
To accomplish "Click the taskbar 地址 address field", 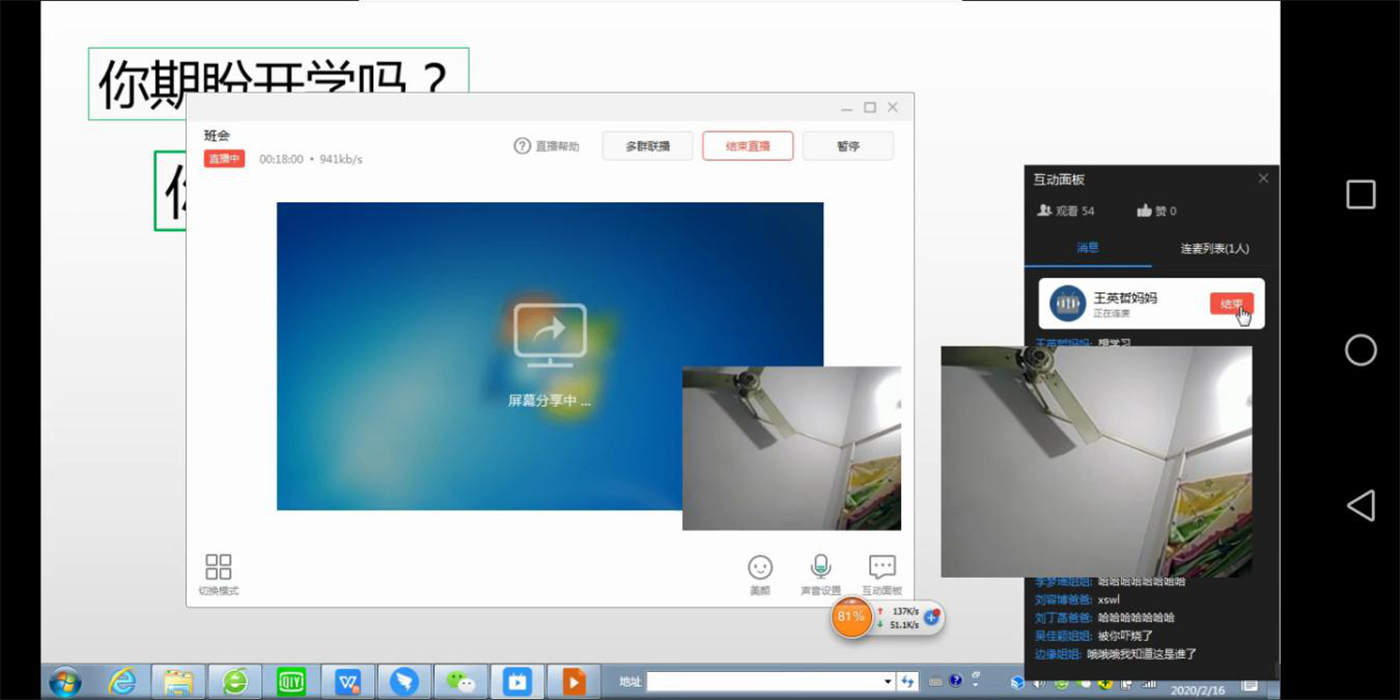I will click(764, 681).
